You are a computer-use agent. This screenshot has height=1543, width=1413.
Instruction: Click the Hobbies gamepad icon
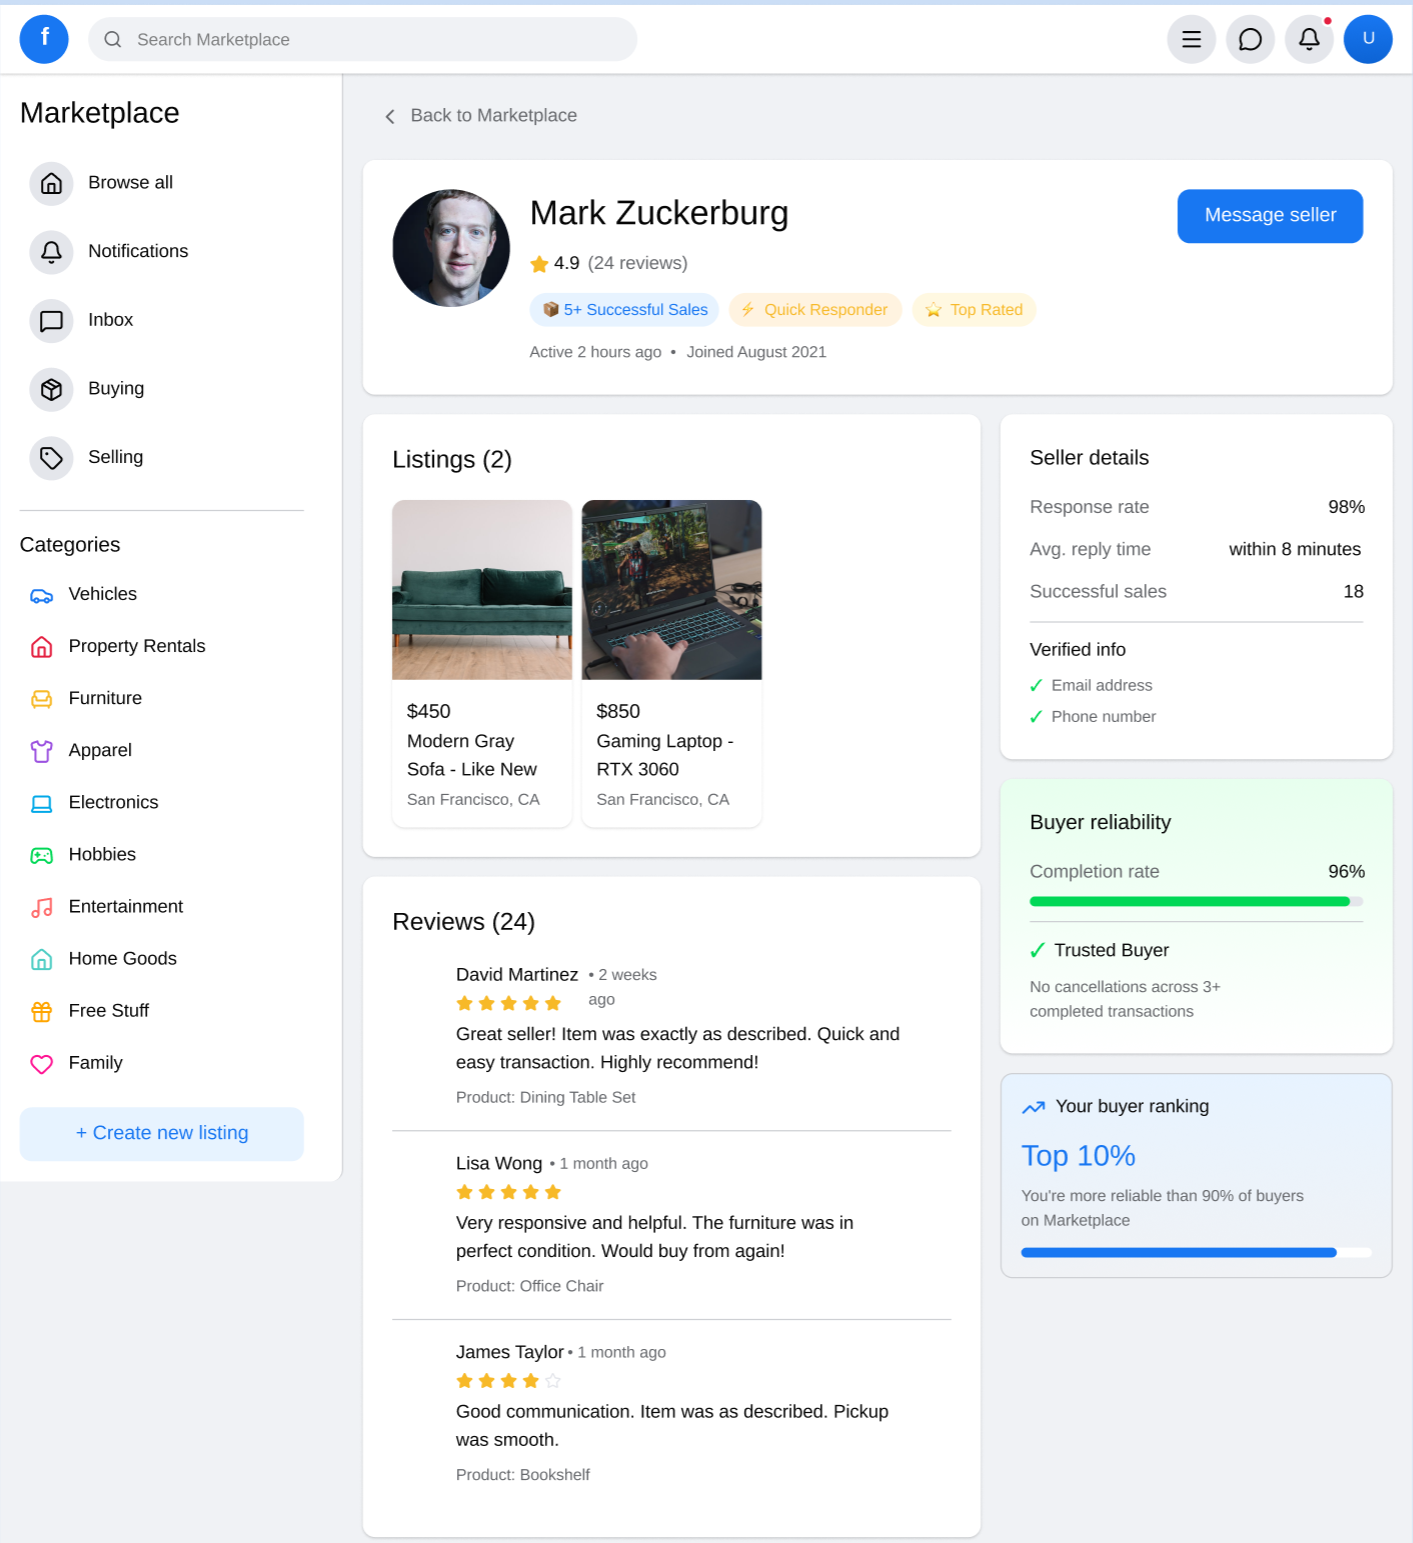coord(41,855)
